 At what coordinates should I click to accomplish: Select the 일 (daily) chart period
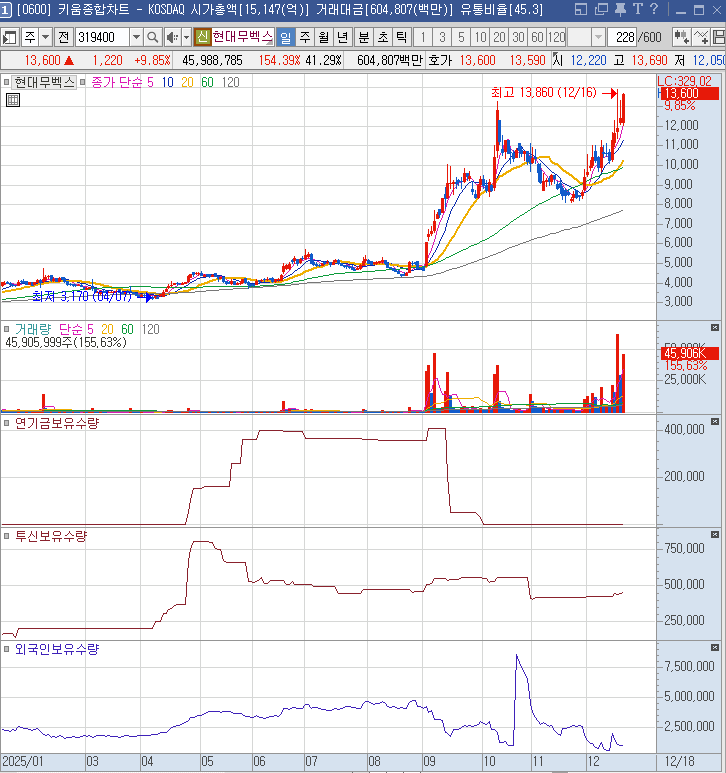click(x=286, y=37)
